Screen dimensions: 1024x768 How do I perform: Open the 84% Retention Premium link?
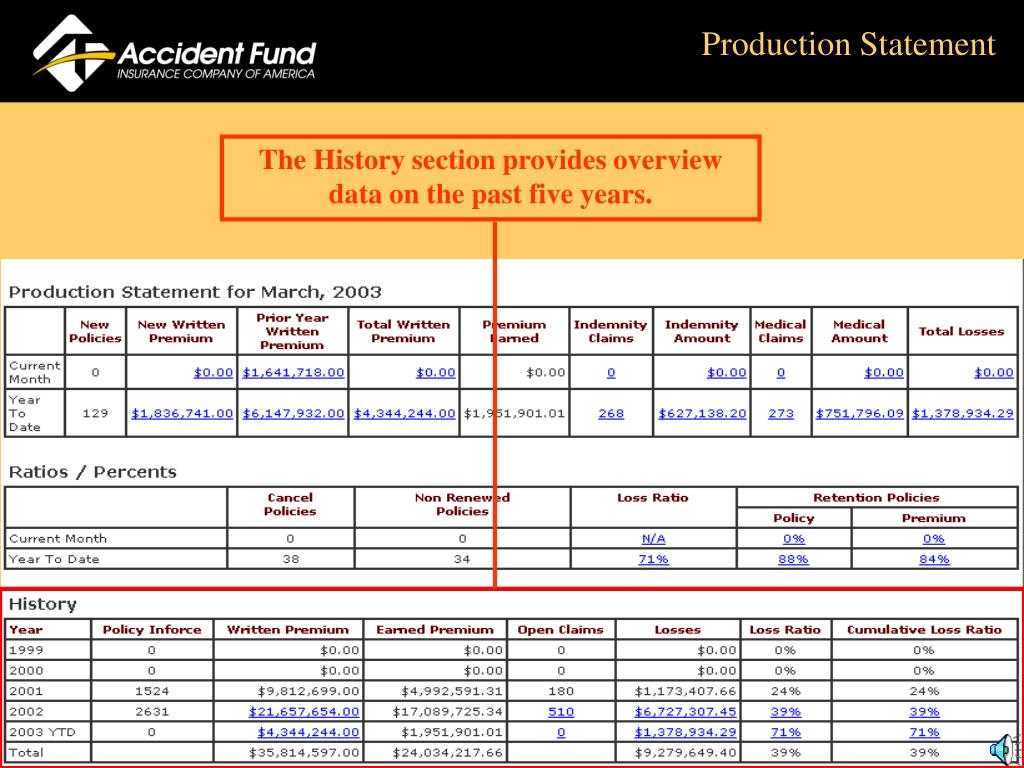934,559
